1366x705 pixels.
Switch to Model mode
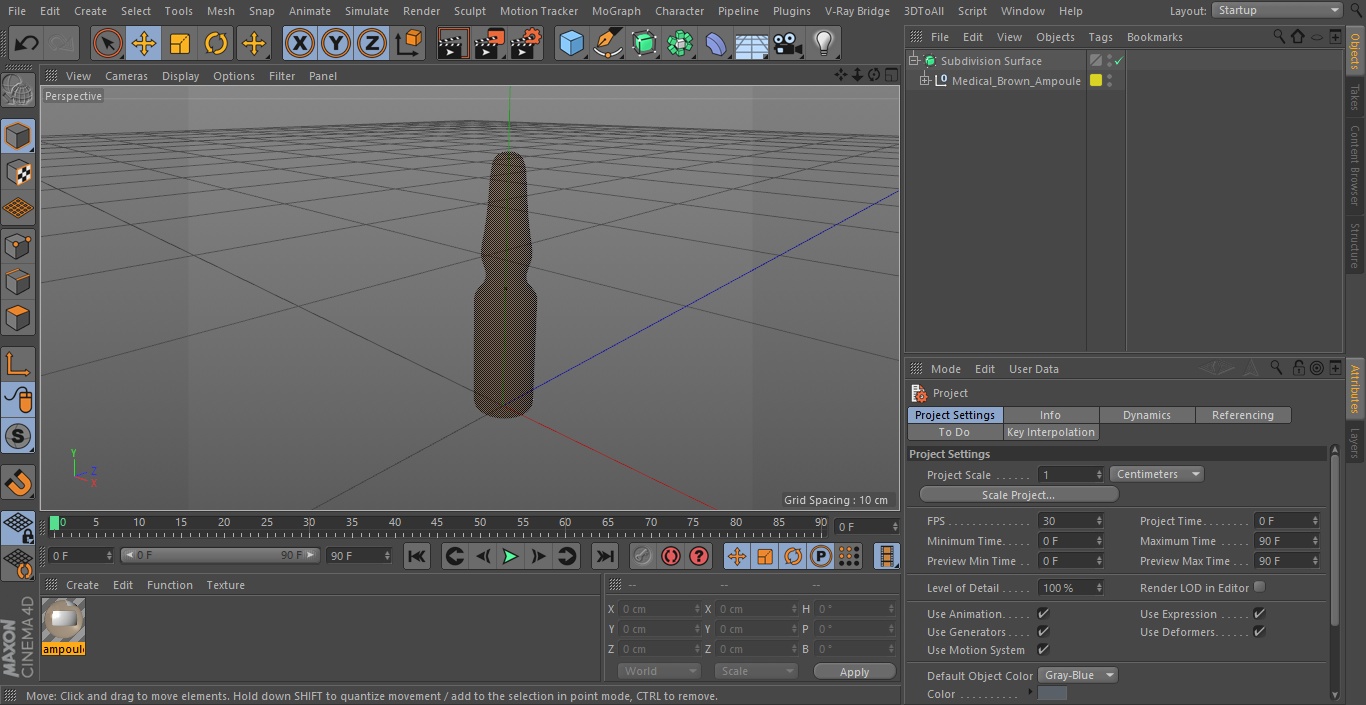pos(18,135)
